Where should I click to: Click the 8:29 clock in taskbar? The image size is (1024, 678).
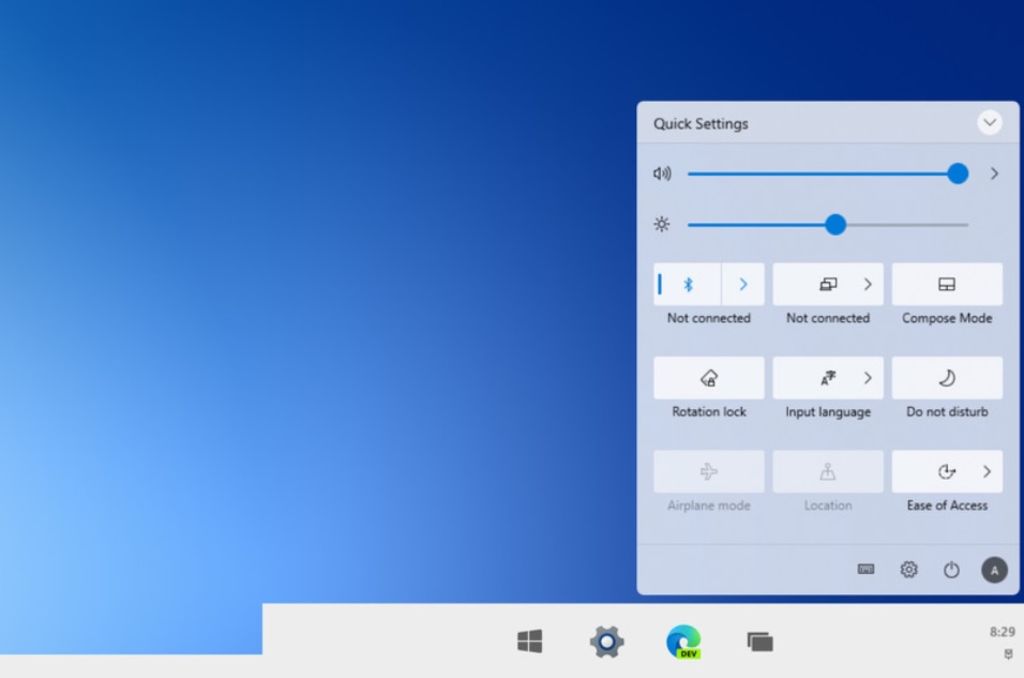coord(1002,632)
